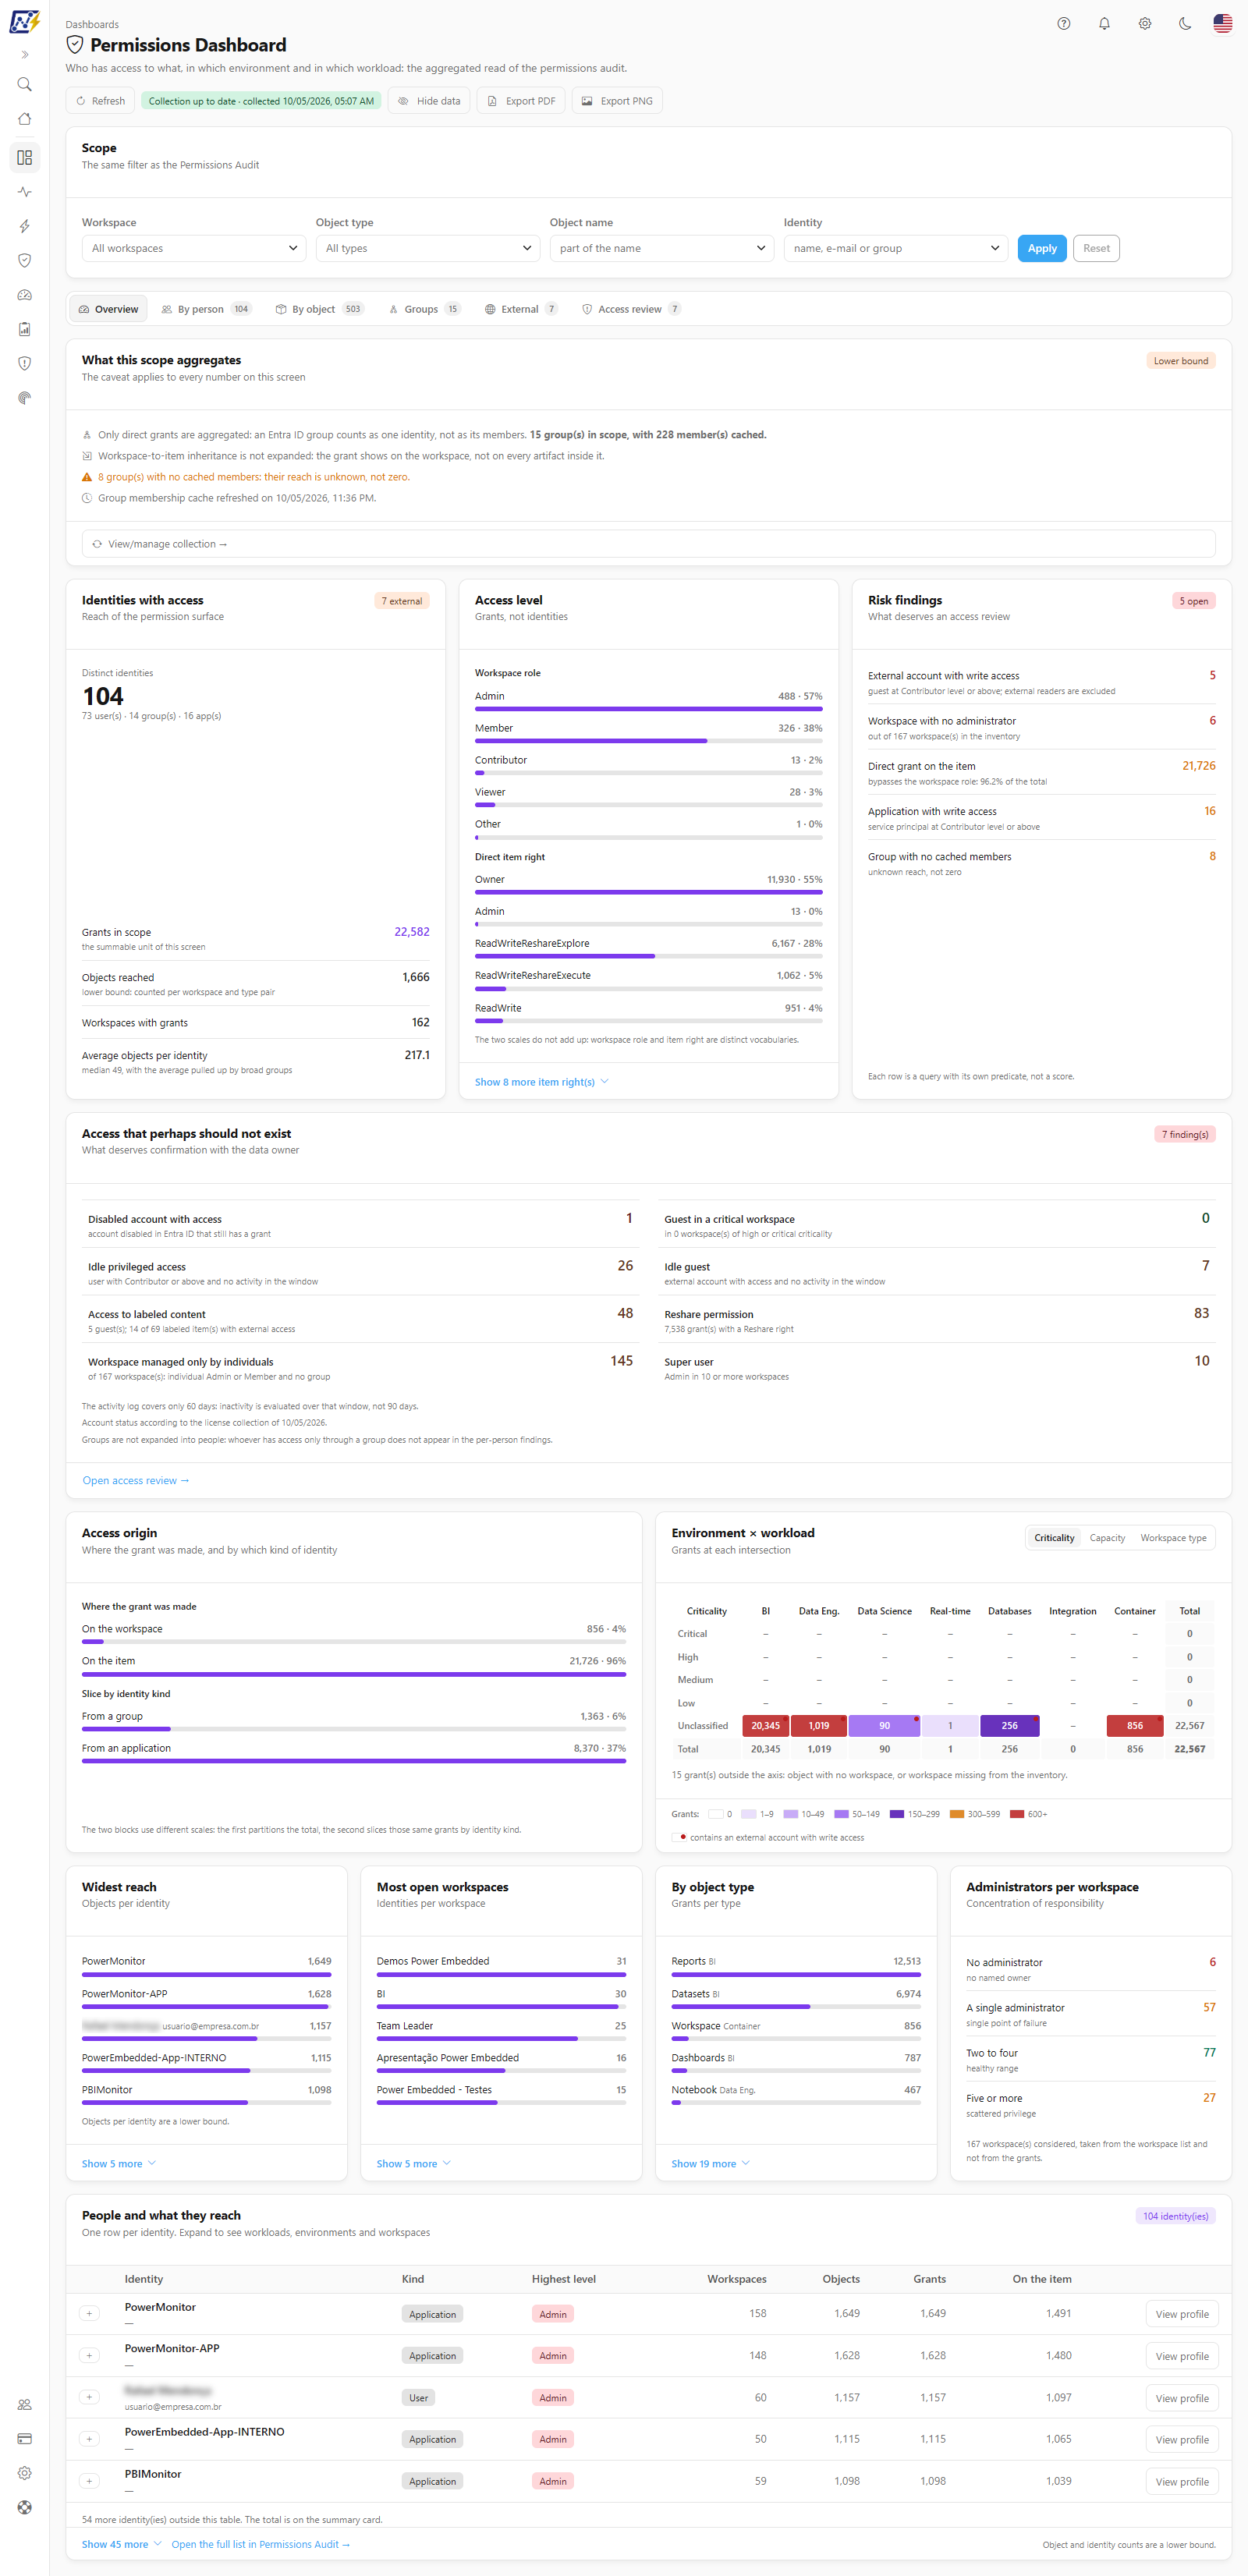This screenshot has width=1248, height=2576.
Task: Click the lifebuoy support icon in sidebar
Action: [25, 2507]
